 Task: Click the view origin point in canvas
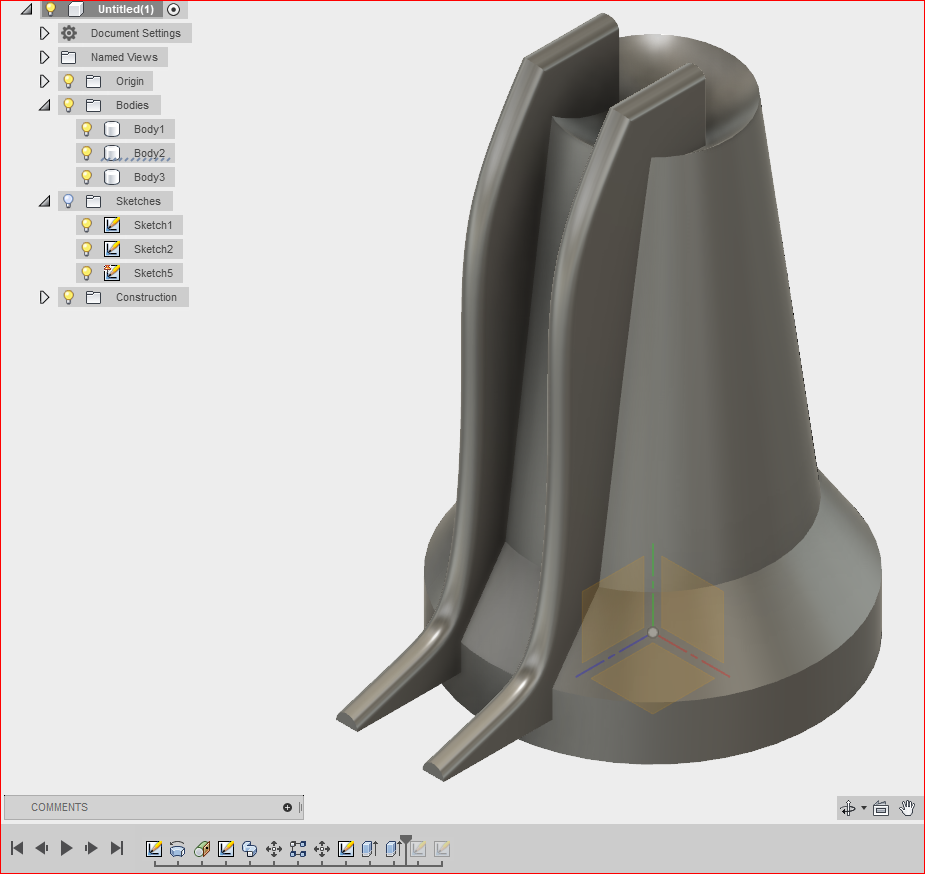click(652, 632)
